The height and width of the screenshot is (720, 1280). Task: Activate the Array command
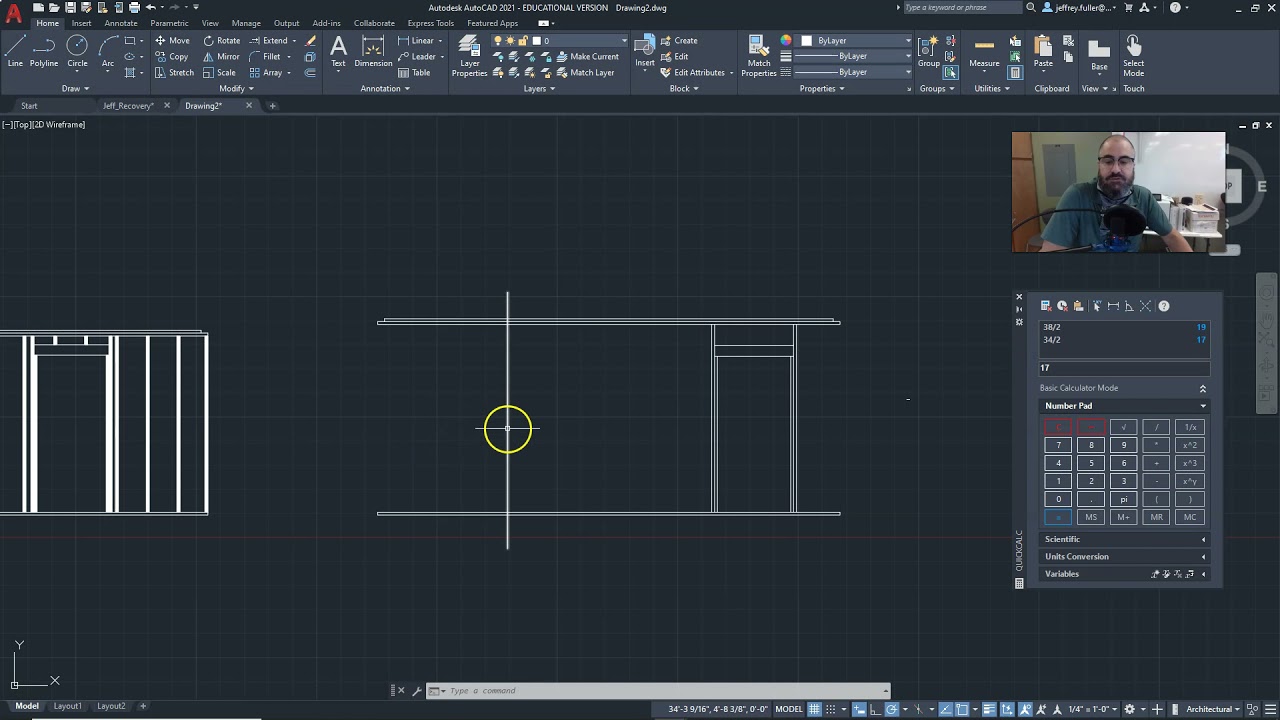coord(265,73)
